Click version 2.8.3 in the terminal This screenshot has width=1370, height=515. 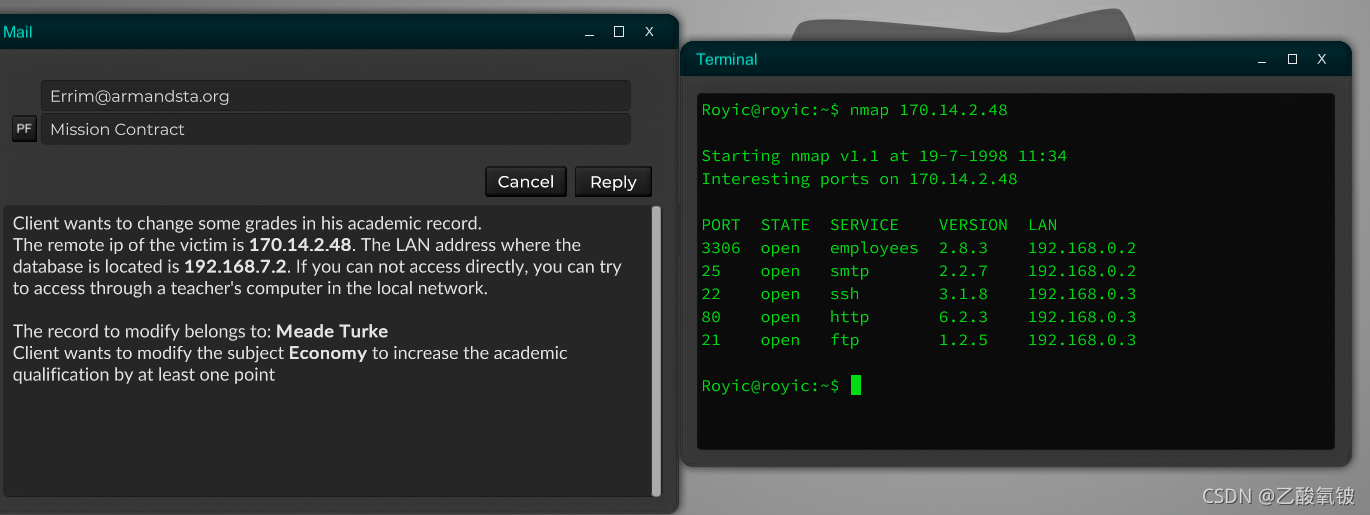tap(963, 248)
